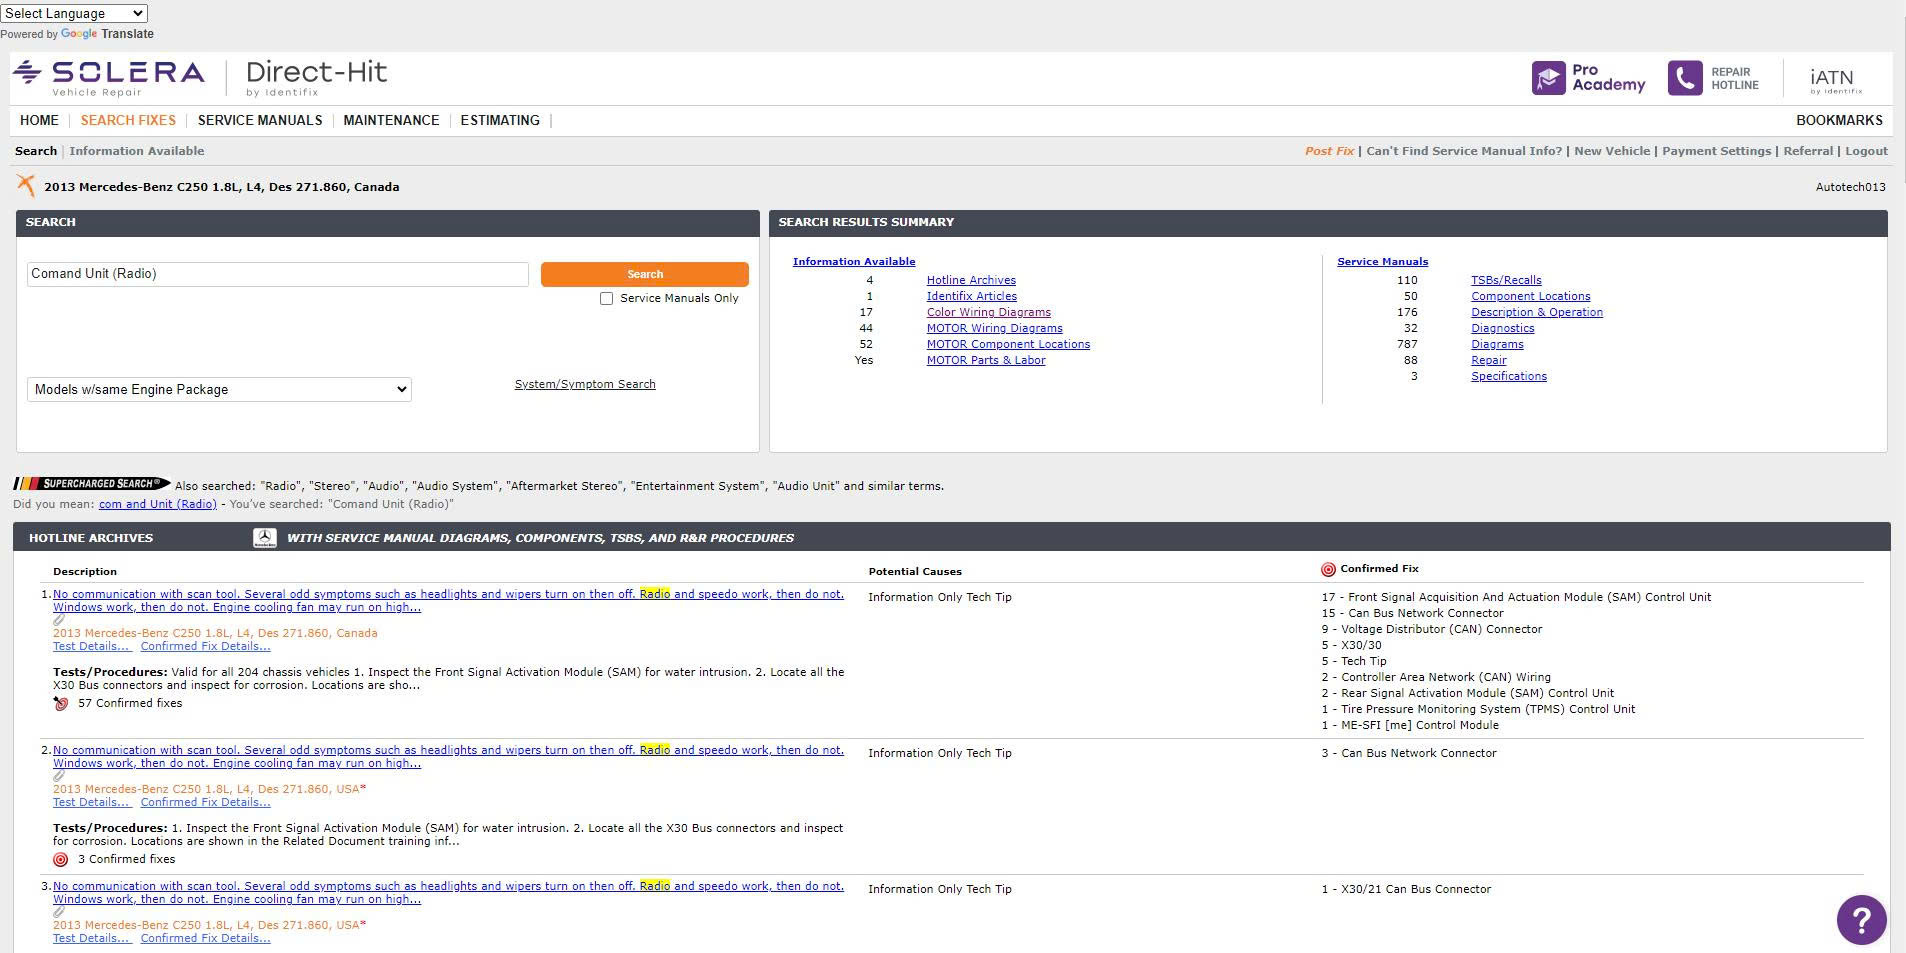Open the Color Wiring Diagrams link
Viewport: 1906px width, 953px height.
(988, 312)
